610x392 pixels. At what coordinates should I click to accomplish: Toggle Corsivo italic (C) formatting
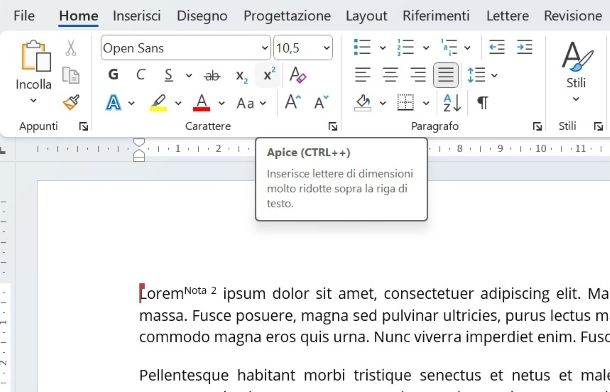point(140,75)
